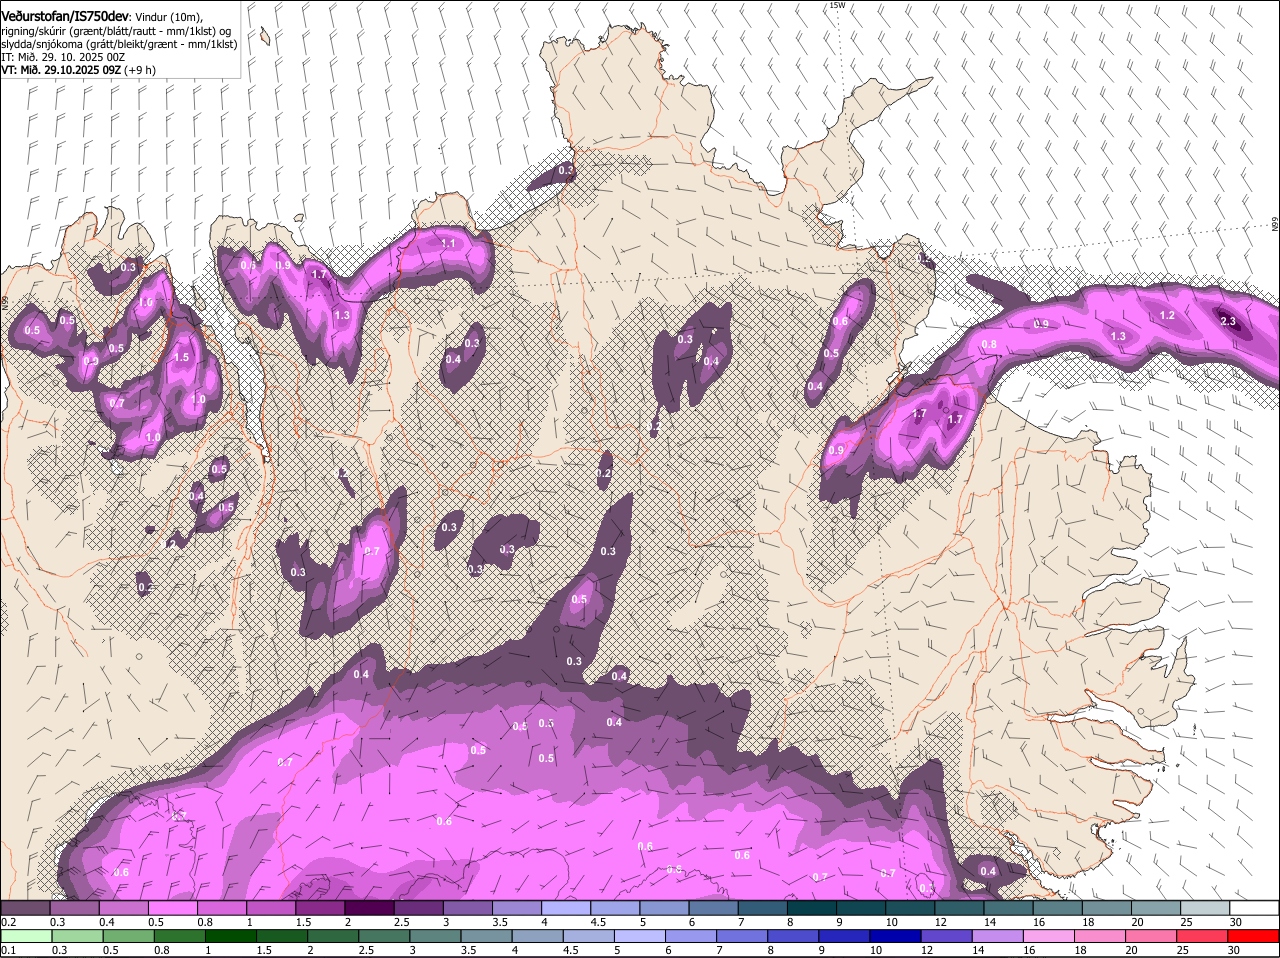Click the 1.1 precipitation value on the map
This screenshot has height=958, width=1280.
click(448, 243)
